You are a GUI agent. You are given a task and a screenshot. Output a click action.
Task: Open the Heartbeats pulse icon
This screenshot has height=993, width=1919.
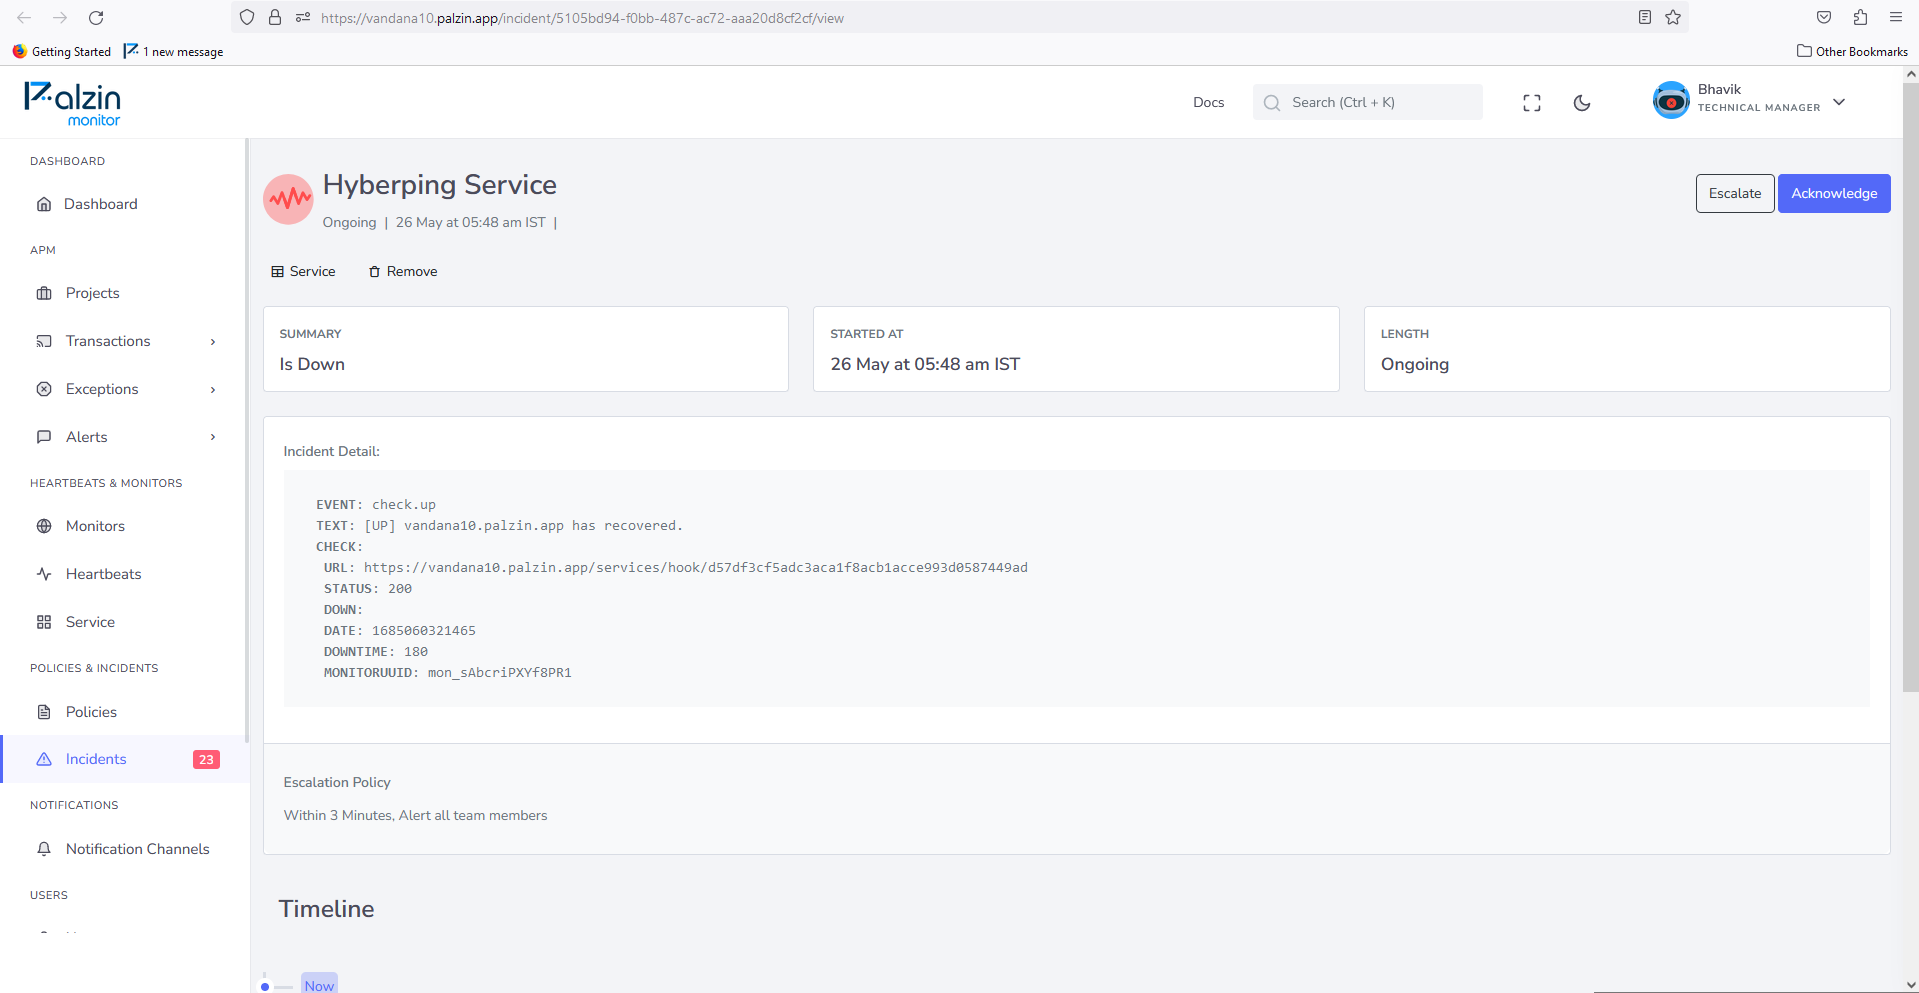(x=44, y=574)
